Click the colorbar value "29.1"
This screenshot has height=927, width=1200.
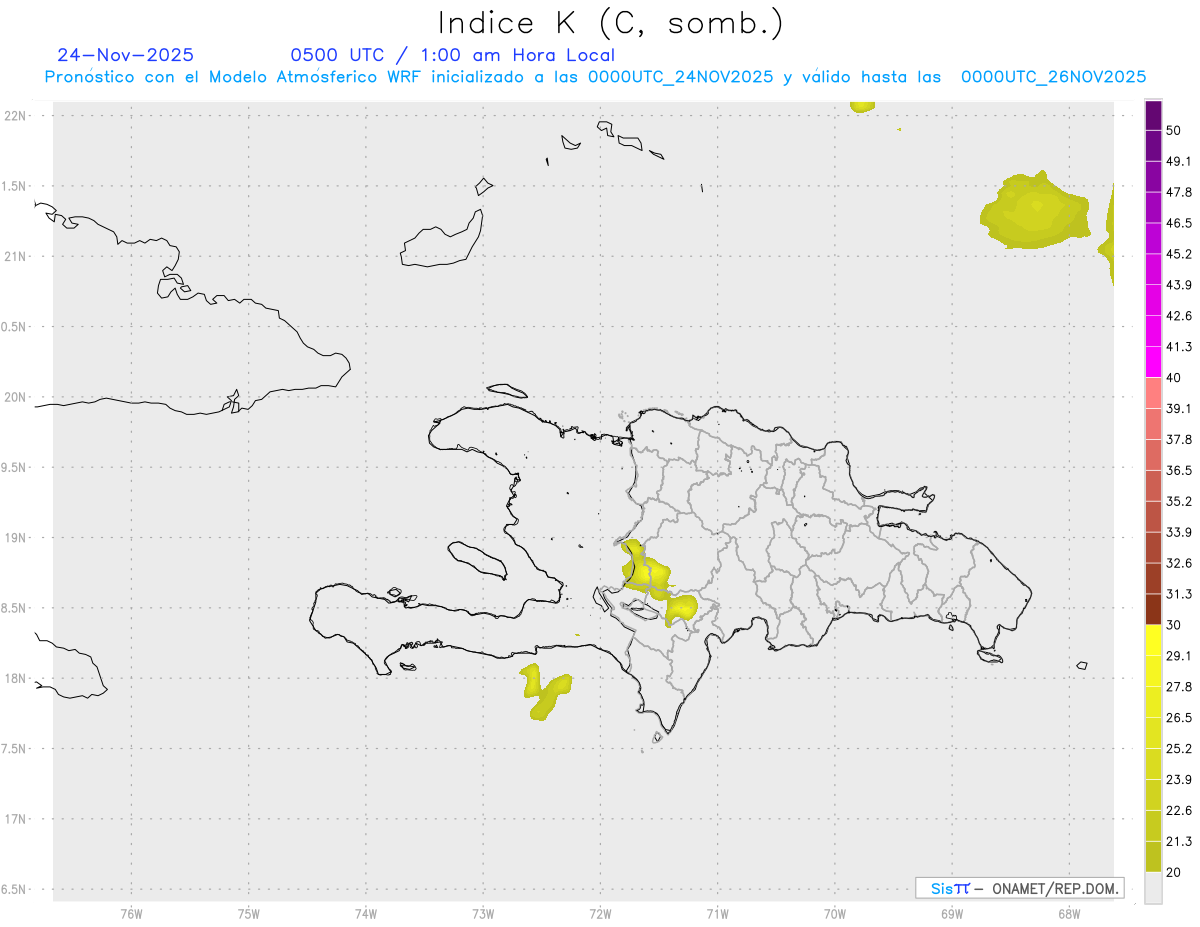coord(1179,656)
